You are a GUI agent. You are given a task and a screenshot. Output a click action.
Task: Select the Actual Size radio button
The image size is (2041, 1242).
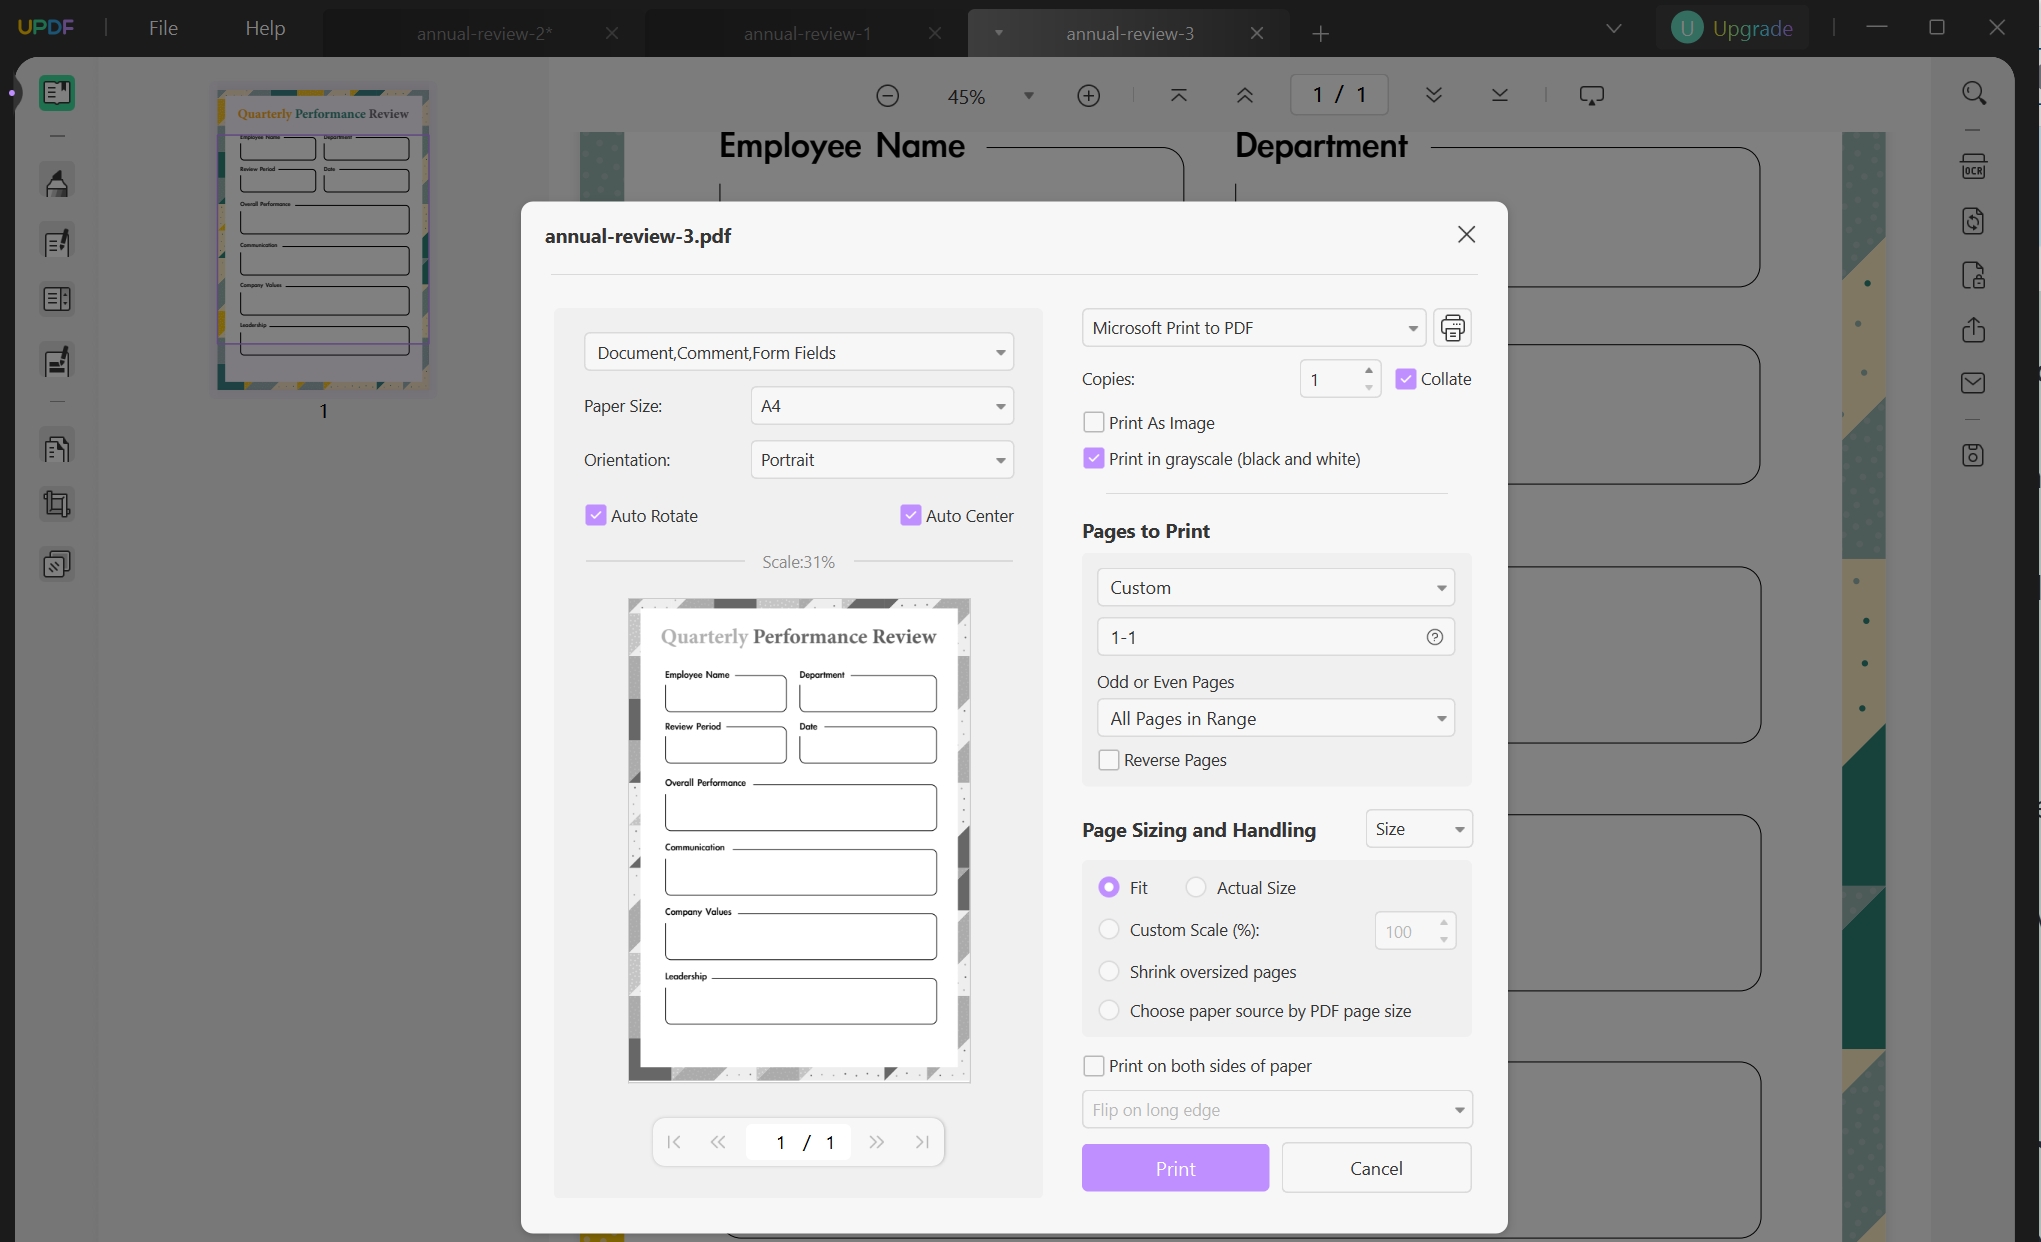tap(1196, 888)
